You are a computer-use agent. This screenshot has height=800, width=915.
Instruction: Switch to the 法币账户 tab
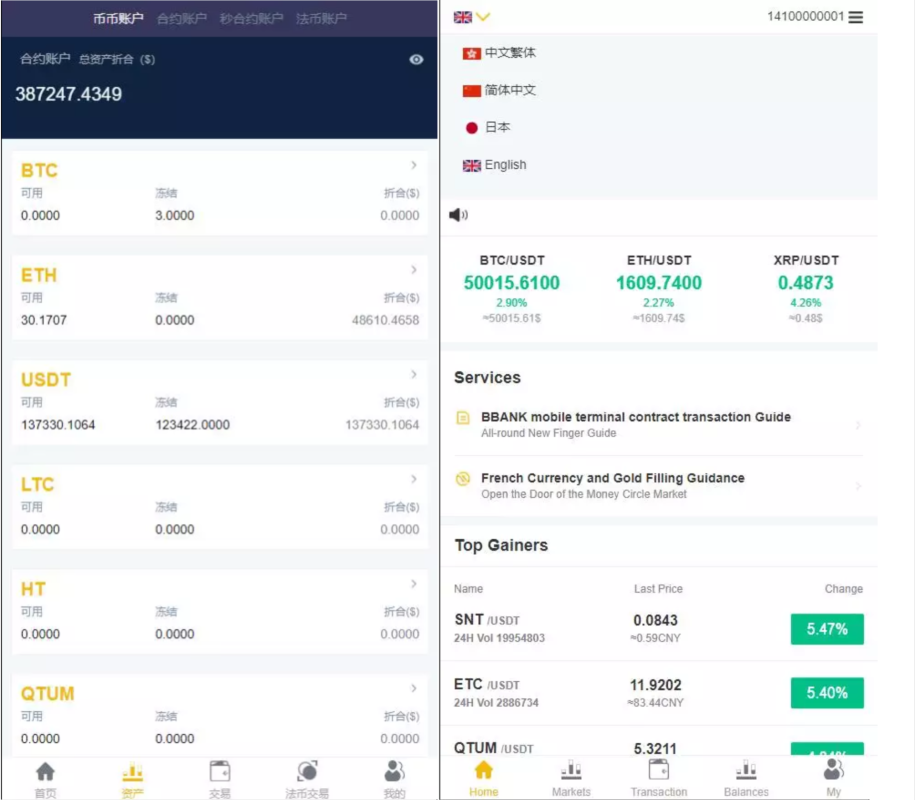(x=321, y=19)
